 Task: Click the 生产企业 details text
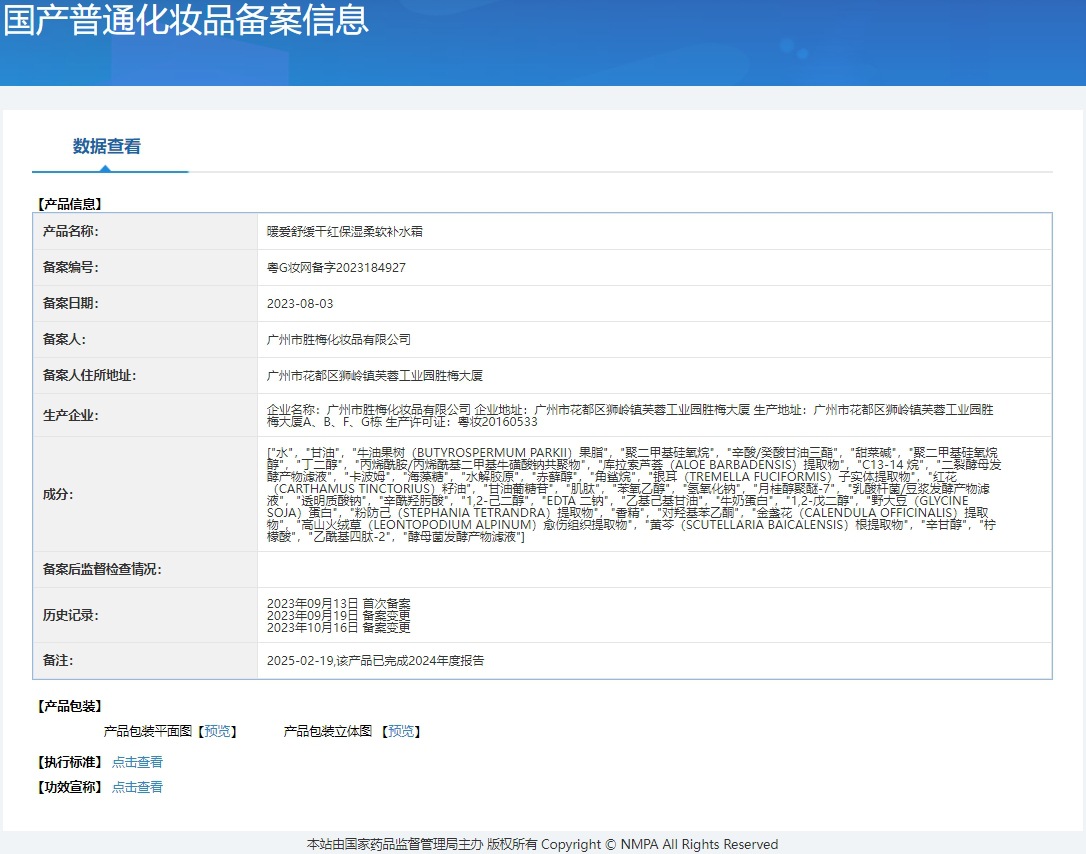630,416
